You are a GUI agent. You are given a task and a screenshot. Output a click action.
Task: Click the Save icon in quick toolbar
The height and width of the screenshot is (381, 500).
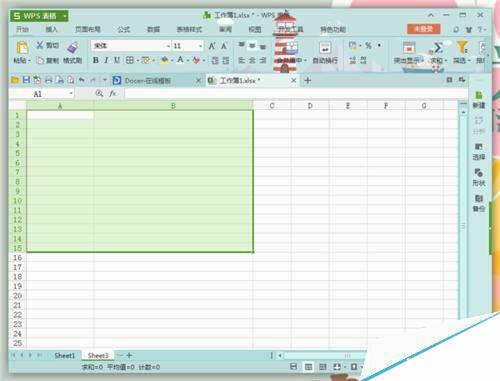(x=26, y=80)
